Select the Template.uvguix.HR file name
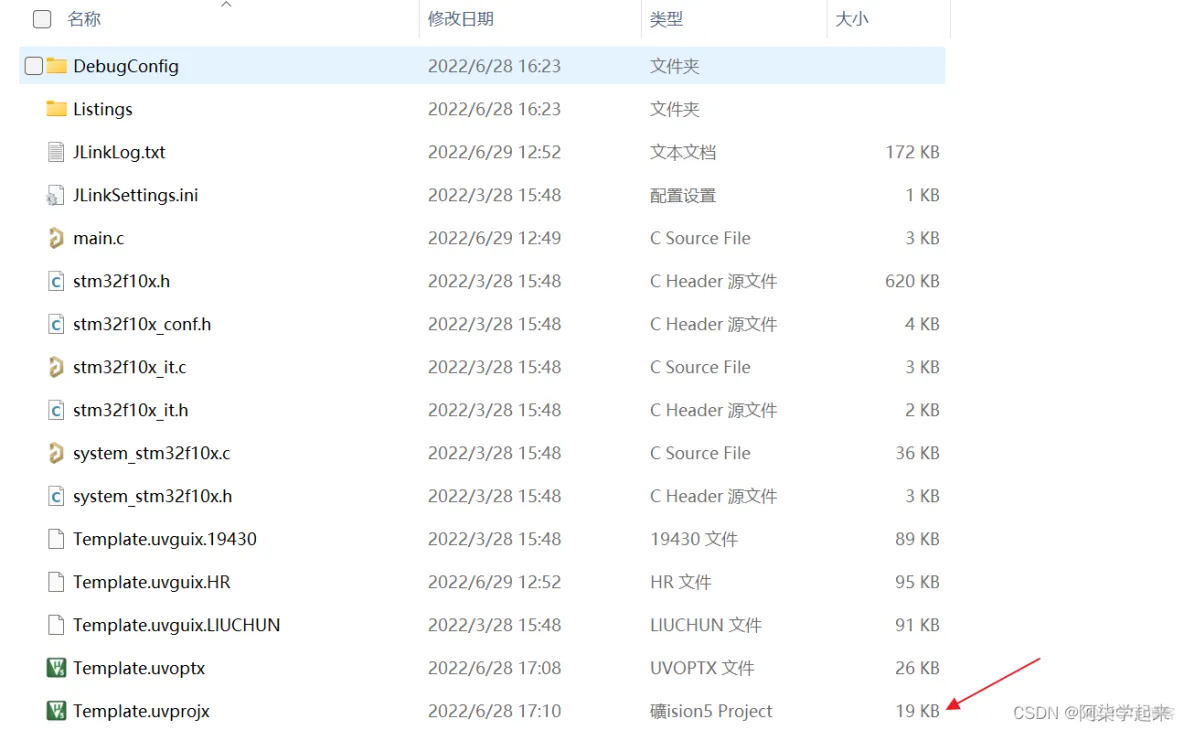This screenshot has height=730, width=1184. 152,582
